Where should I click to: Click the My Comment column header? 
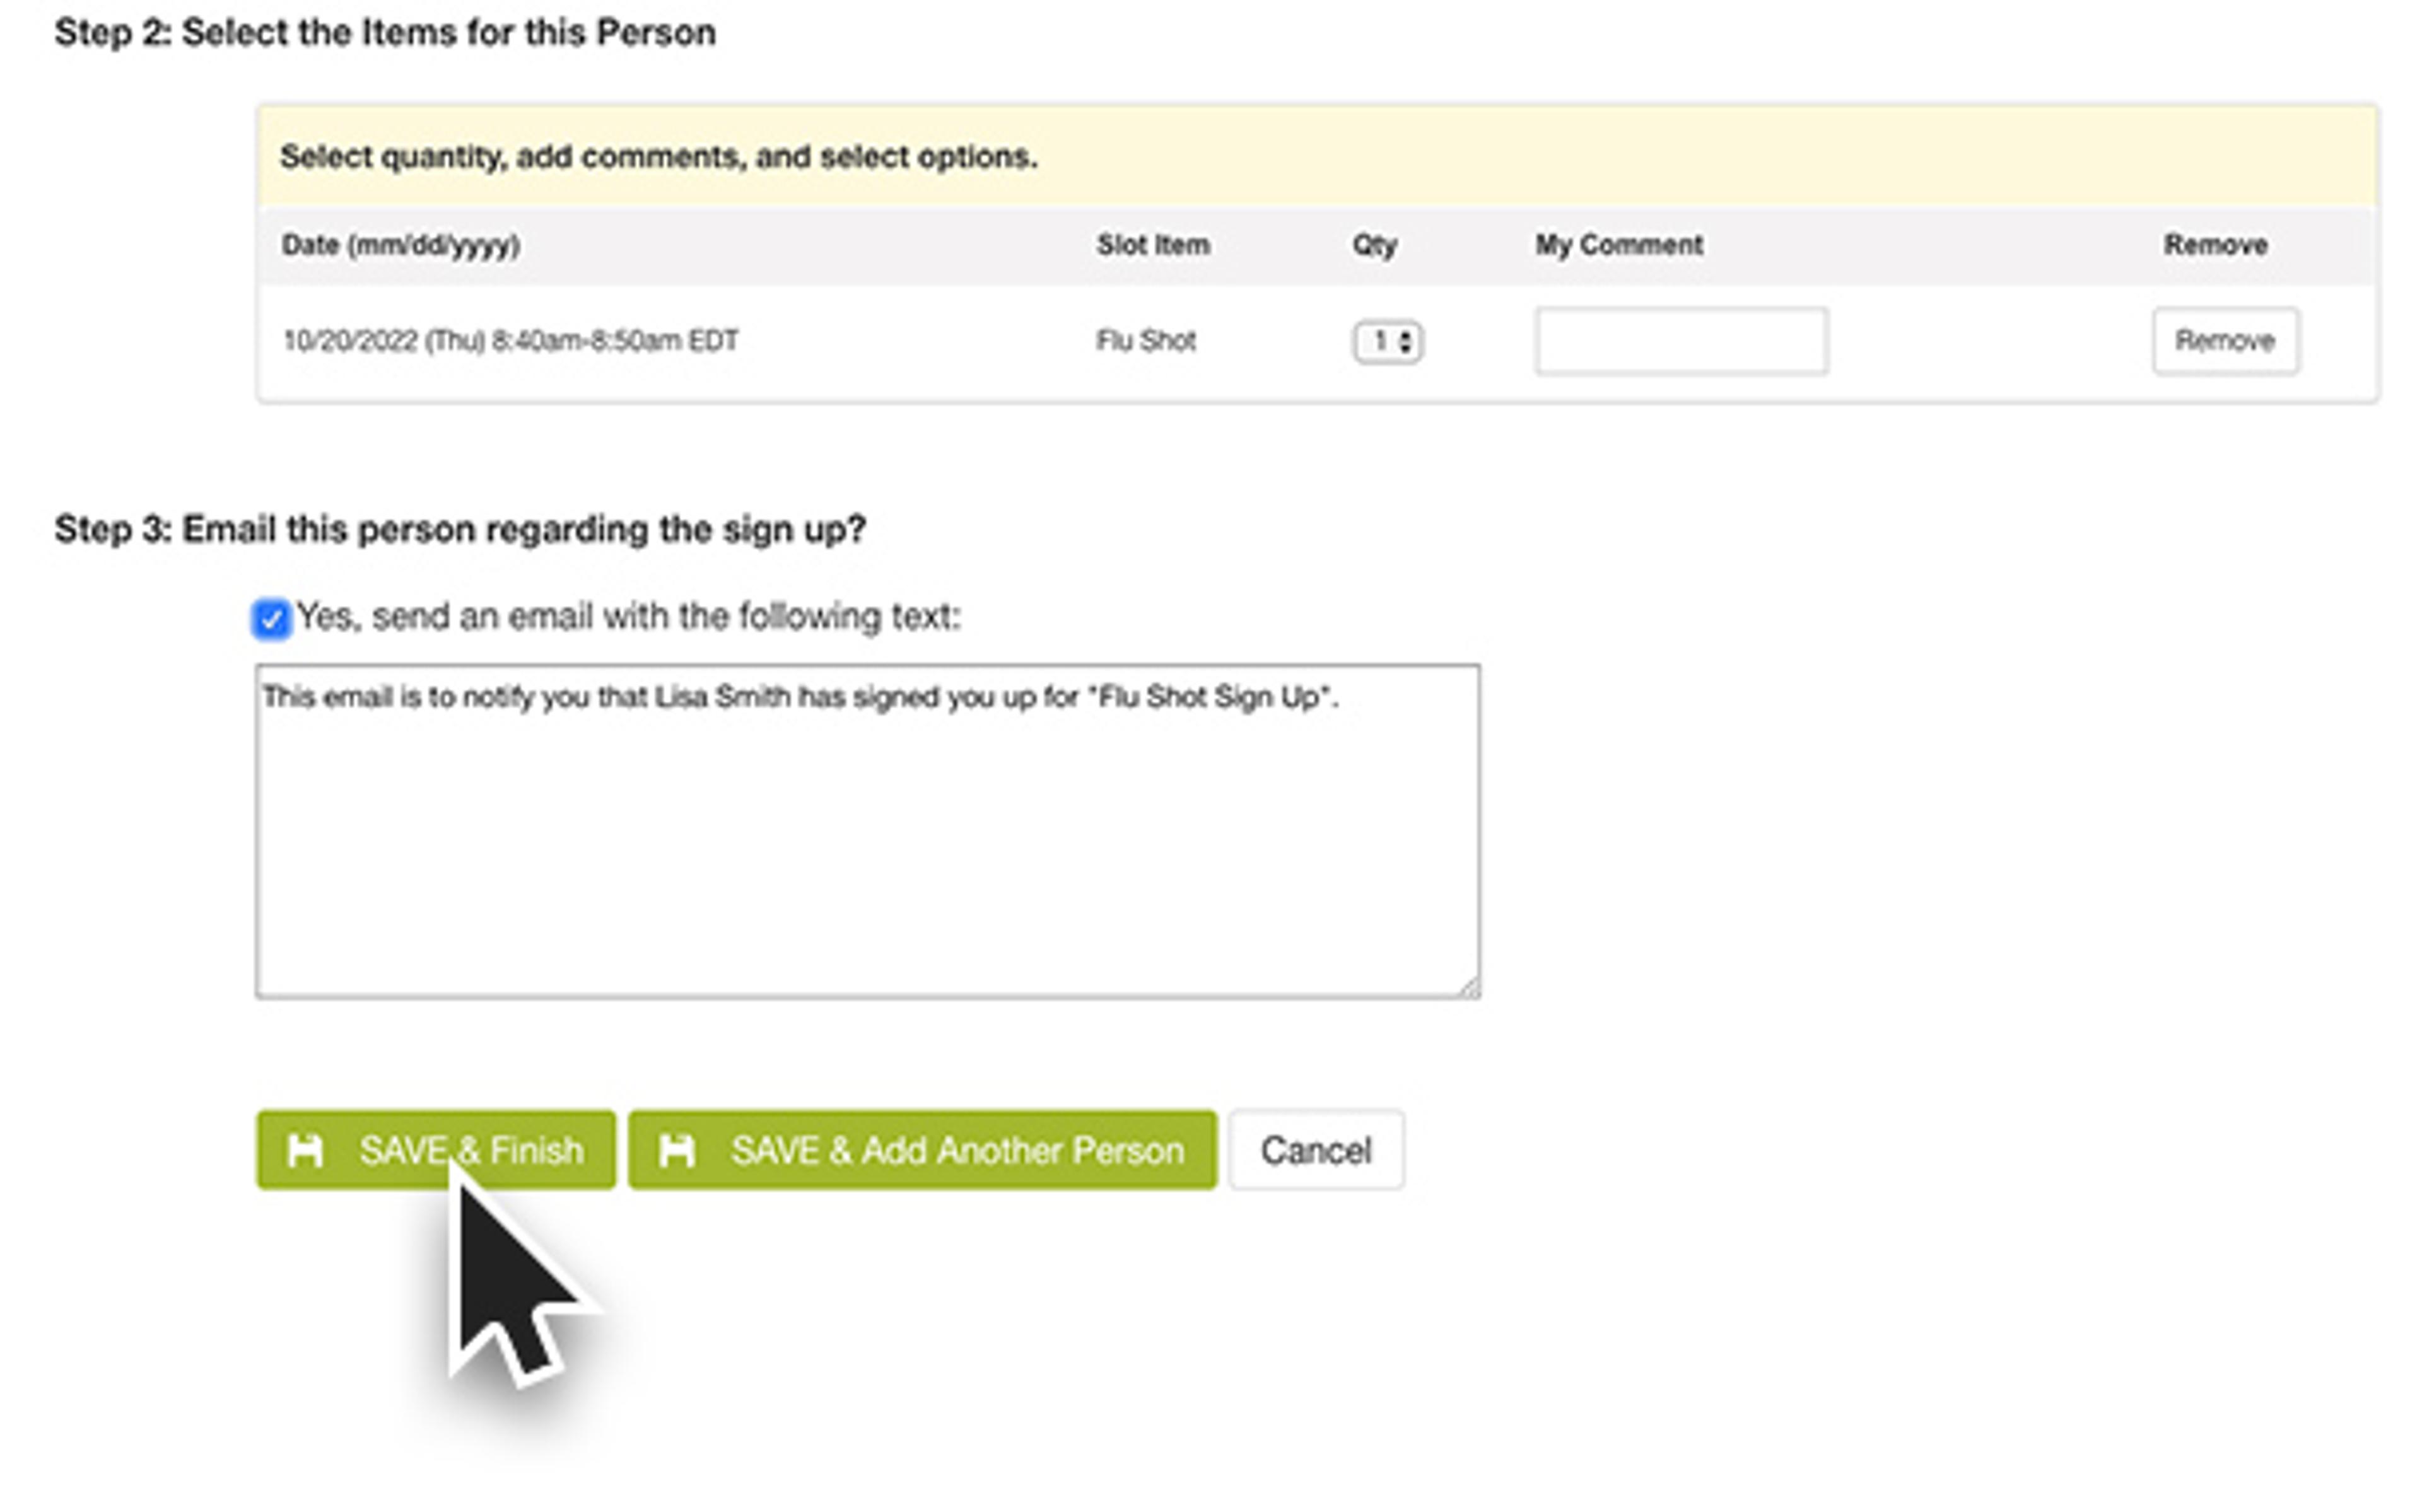1618,245
